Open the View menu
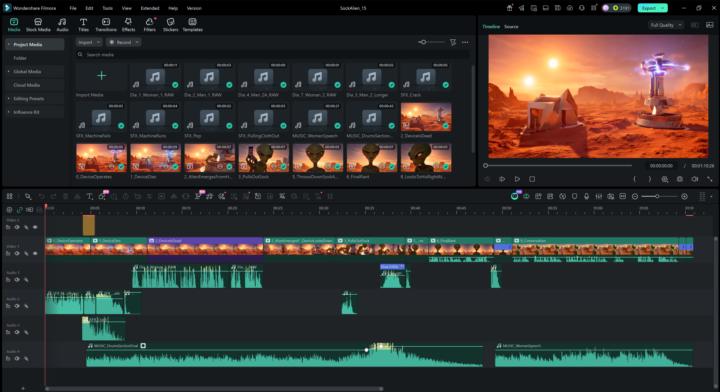The width and height of the screenshot is (720, 392). click(127, 8)
